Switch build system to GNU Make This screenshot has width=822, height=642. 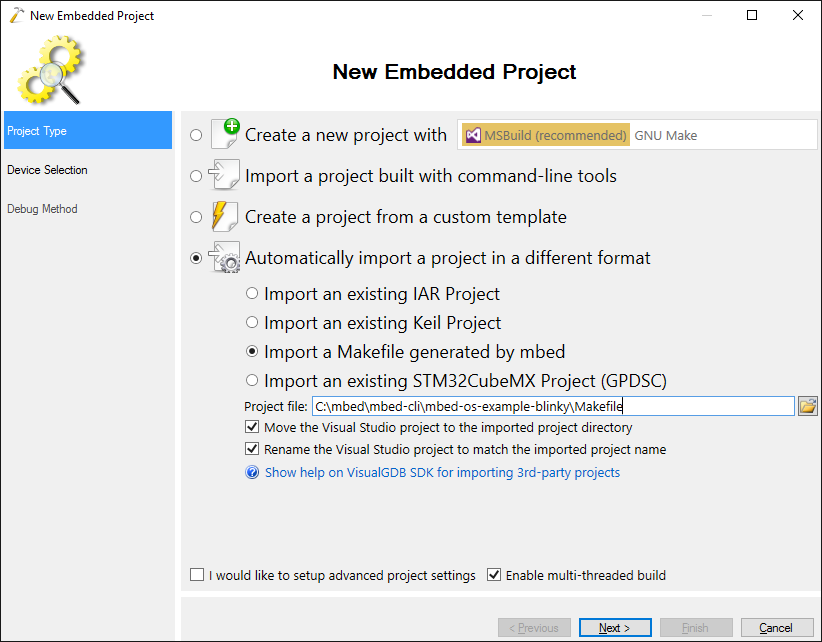tap(666, 135)
